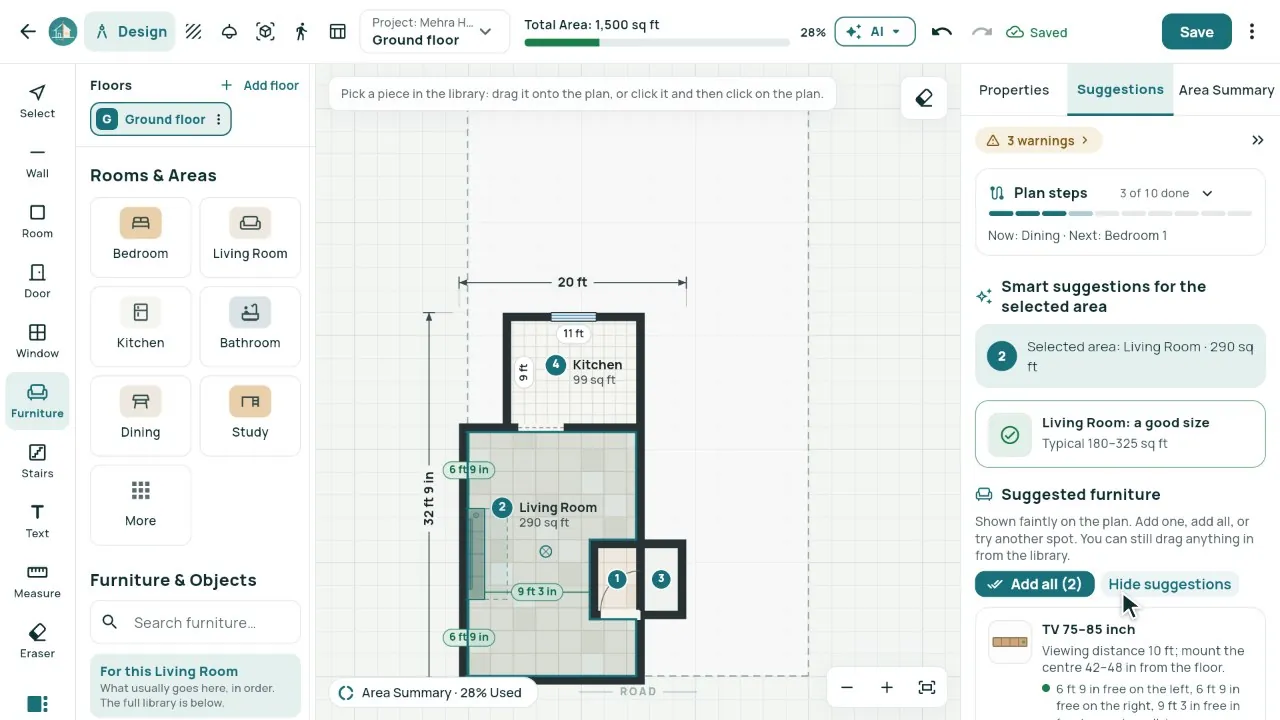The height and width of the screenshot is (720, 1280).
Task: Open the three-dot more options menu
Action: 1252,32
